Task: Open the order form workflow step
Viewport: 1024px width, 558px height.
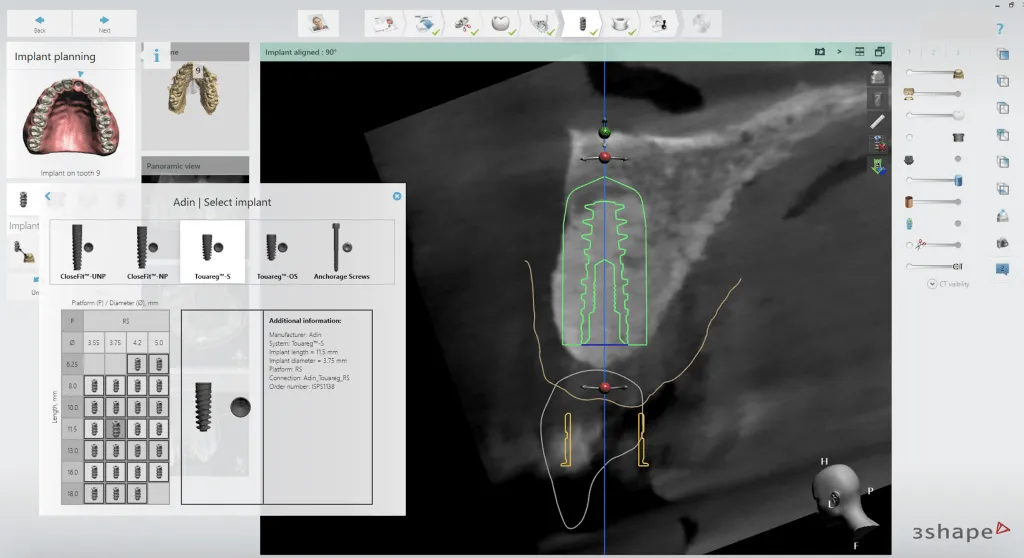Action: (x=384, y=24)
